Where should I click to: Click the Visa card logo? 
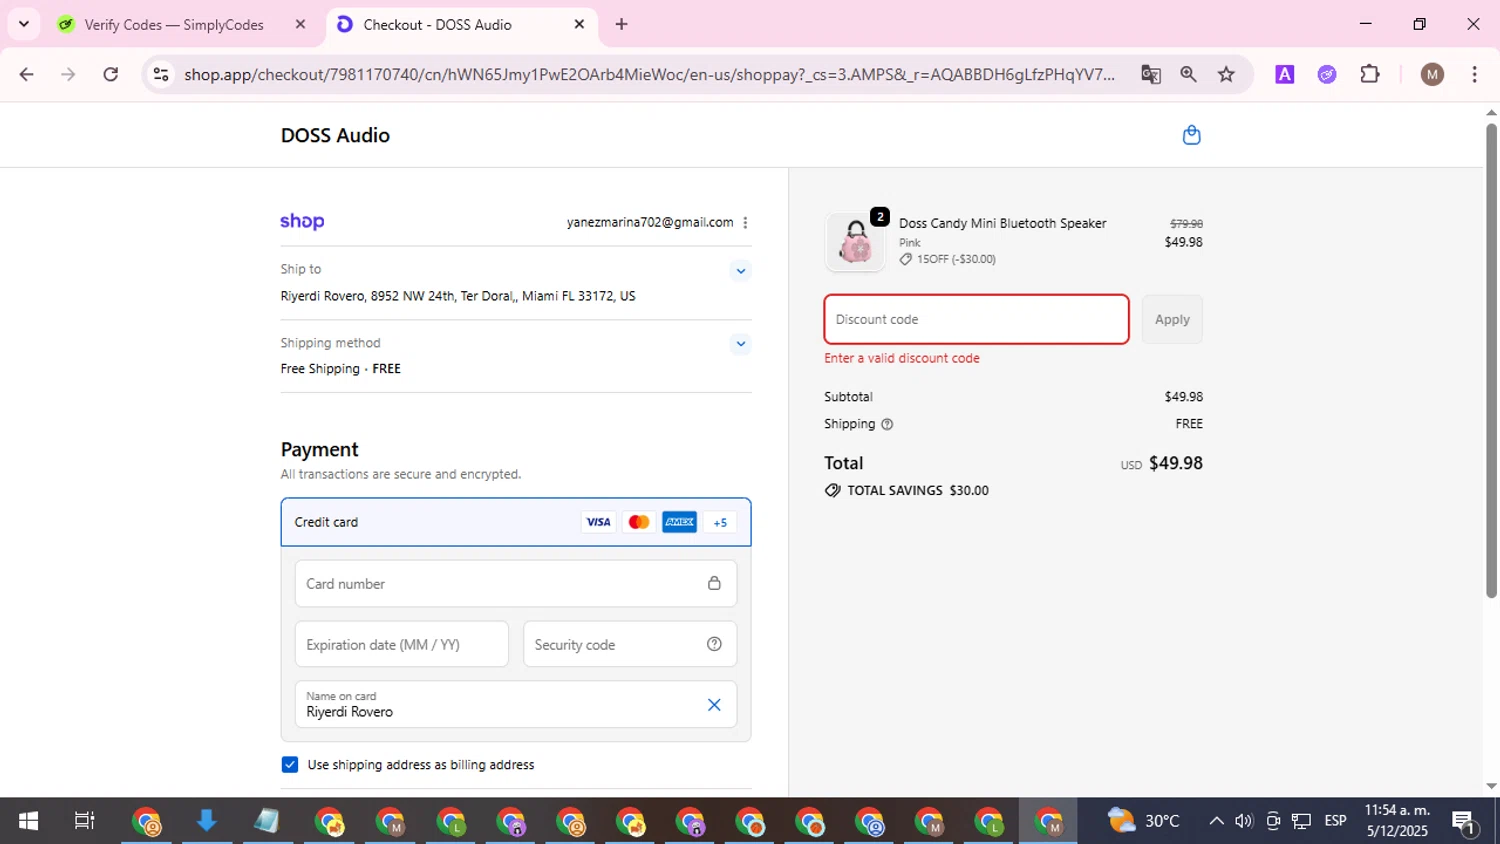pos(598,522)
